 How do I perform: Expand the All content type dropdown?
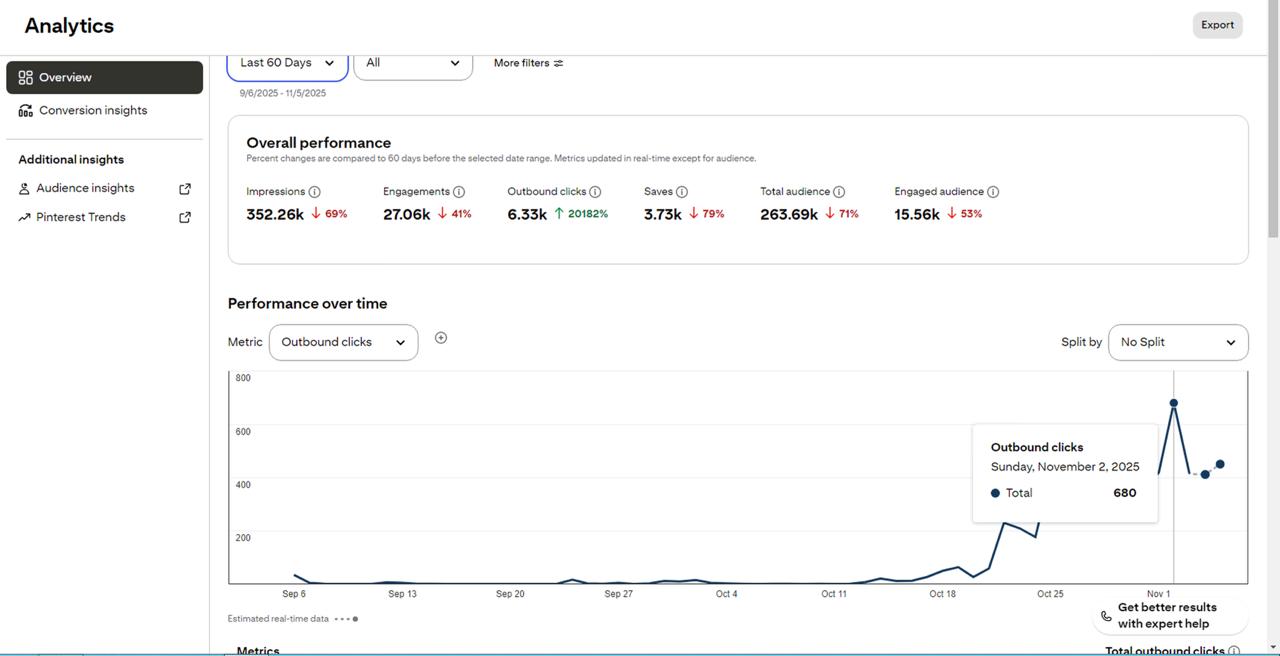click(412, 63)
